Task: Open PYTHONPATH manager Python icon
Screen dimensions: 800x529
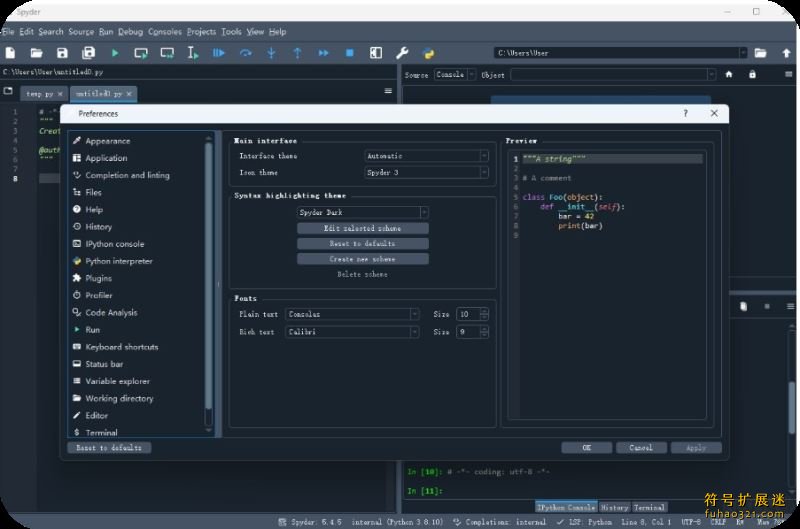Action: tap(429, 53)
